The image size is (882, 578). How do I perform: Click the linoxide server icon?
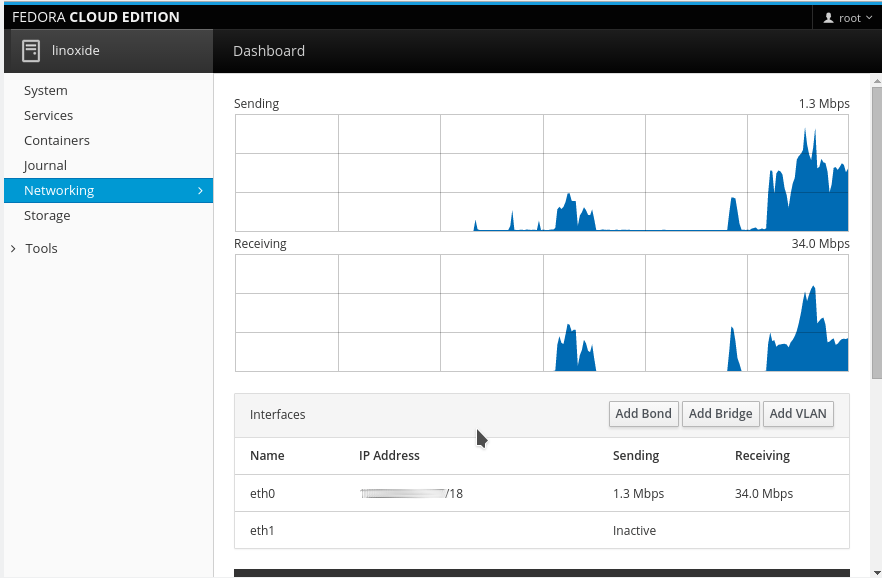tap(31, 51)
